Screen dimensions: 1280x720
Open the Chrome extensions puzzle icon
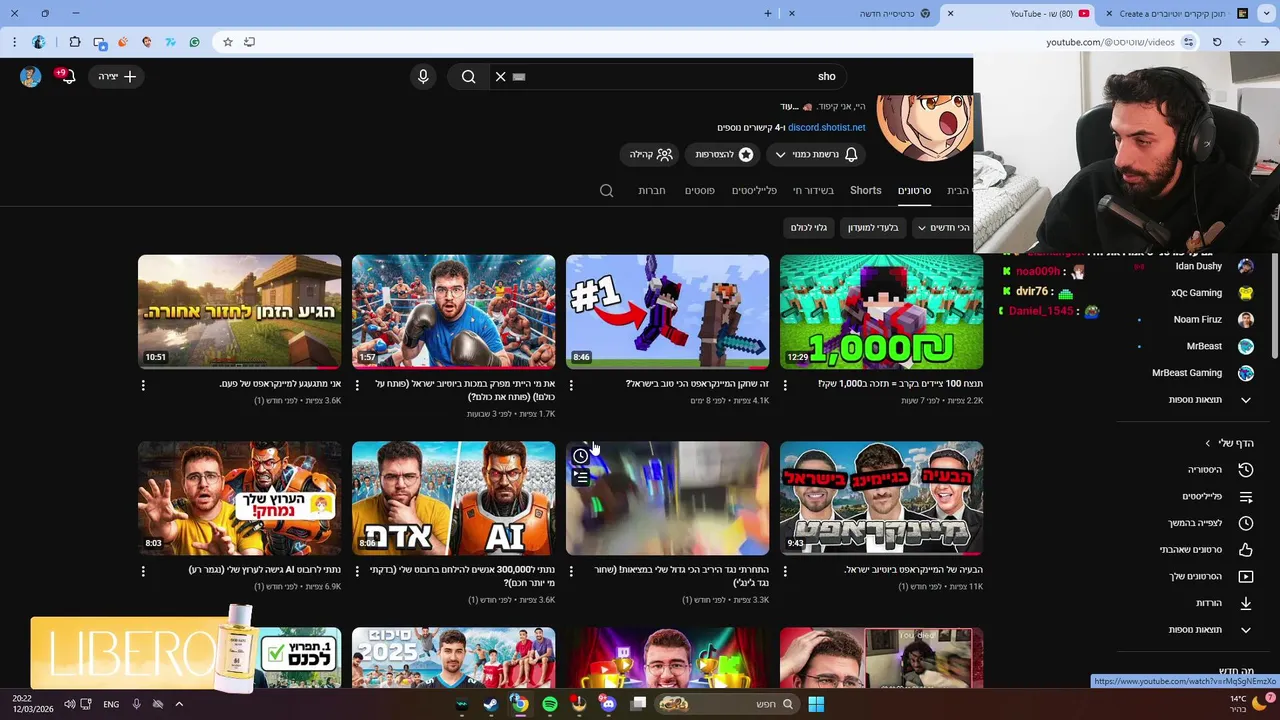click(75, 42)
